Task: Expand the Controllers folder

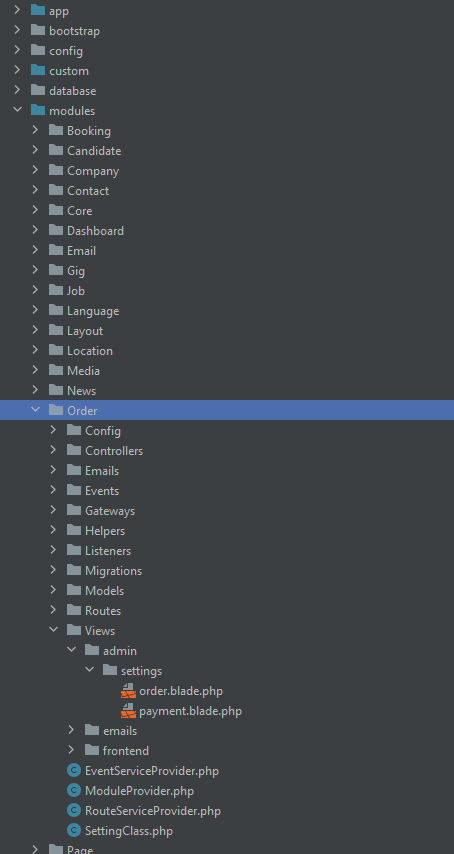Action: (53, 450)
